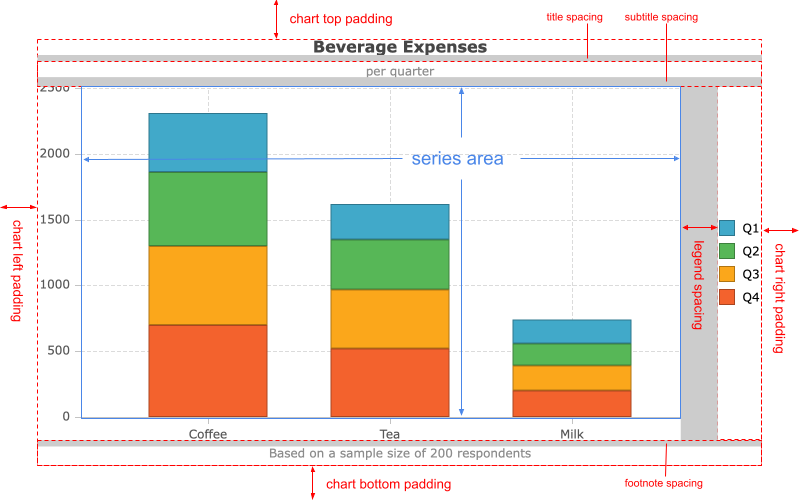Click the Tea bar's orange Q3 segment
The width and height of the screenshot is (800, 500).
point(390,318)
